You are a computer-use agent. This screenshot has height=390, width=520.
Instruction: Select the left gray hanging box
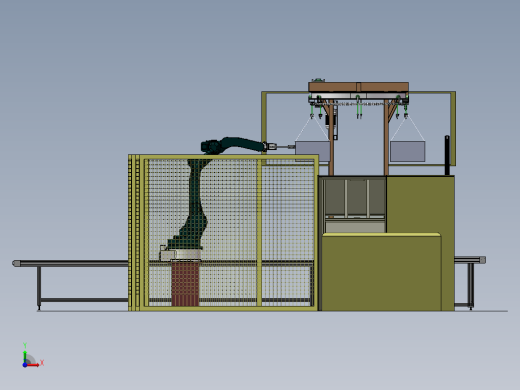[312, 151]
